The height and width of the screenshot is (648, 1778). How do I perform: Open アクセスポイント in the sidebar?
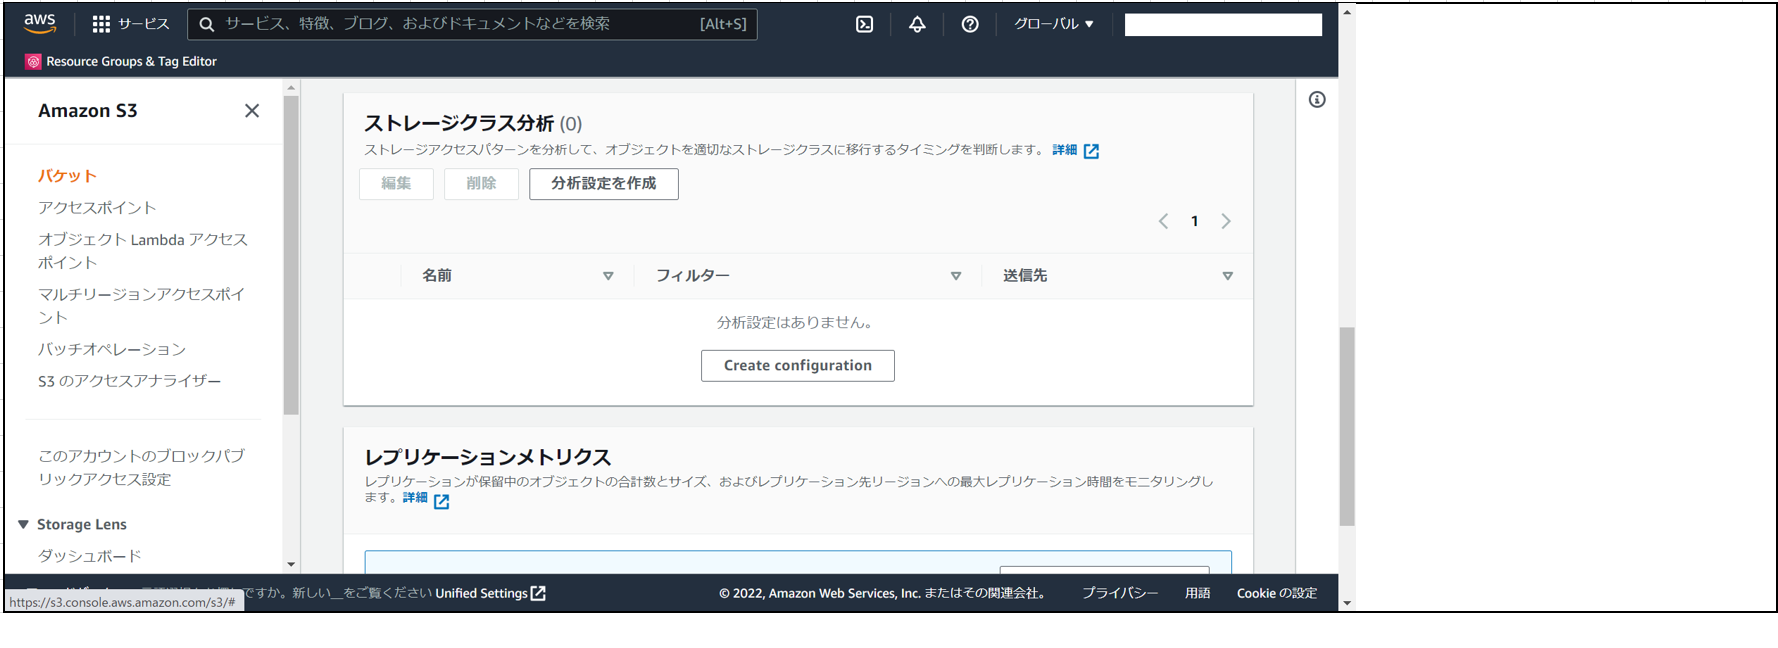click(x=97, y=208)
